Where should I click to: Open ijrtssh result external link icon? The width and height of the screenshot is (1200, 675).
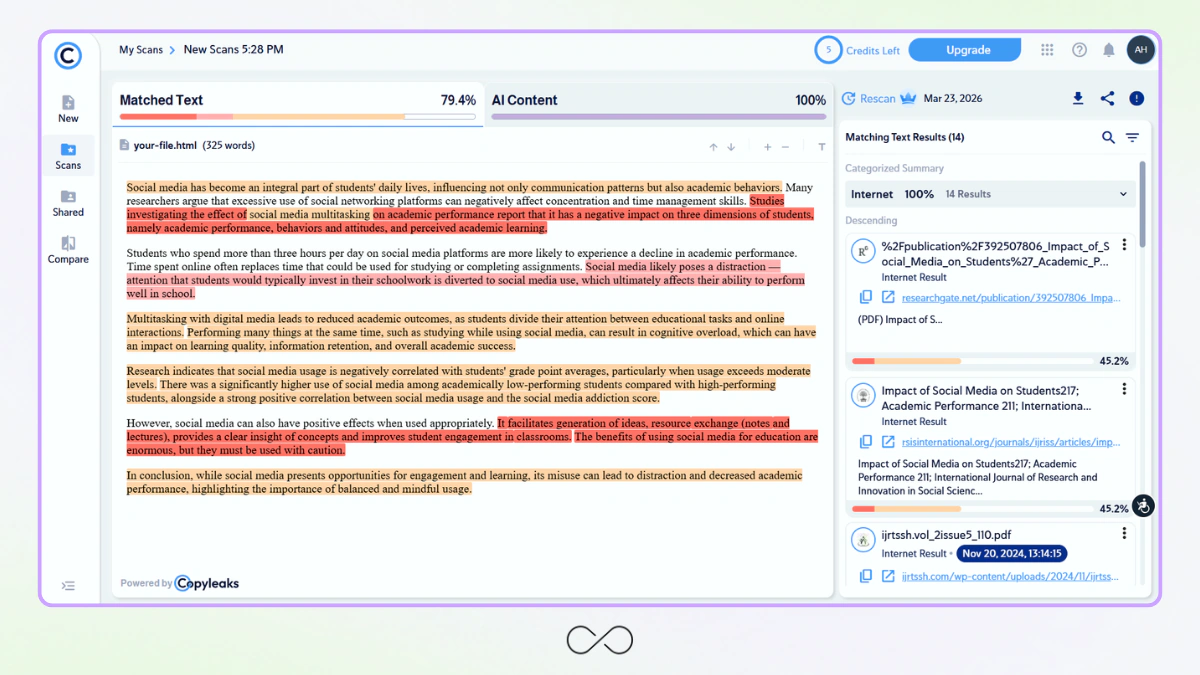tap(888, 576)
